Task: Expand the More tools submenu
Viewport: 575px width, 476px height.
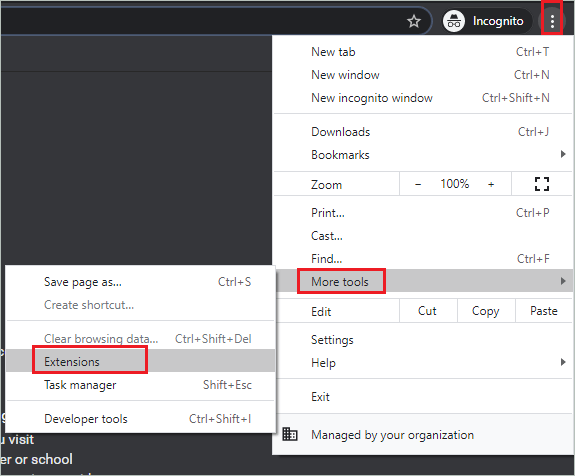Action: coord(423,281)
